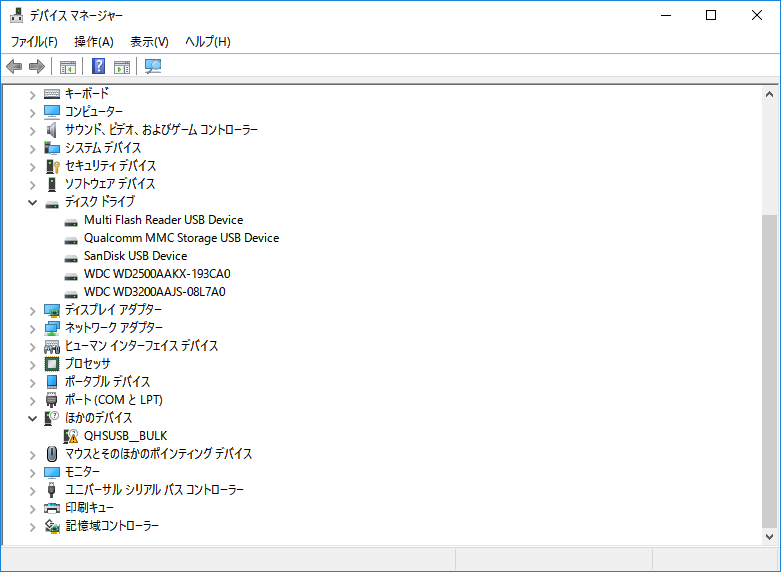Open the 表示(V) menu
Image resolution: width=781 pixels, height=572 pixels.
pyautogui.click(x=149, y=41)
